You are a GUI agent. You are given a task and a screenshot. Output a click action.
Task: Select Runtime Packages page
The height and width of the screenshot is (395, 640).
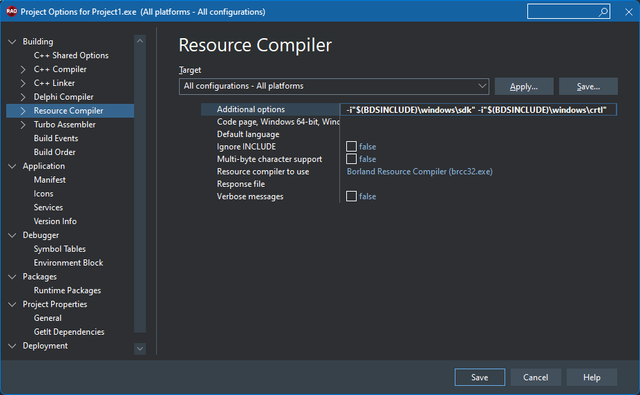coord(67,291)
